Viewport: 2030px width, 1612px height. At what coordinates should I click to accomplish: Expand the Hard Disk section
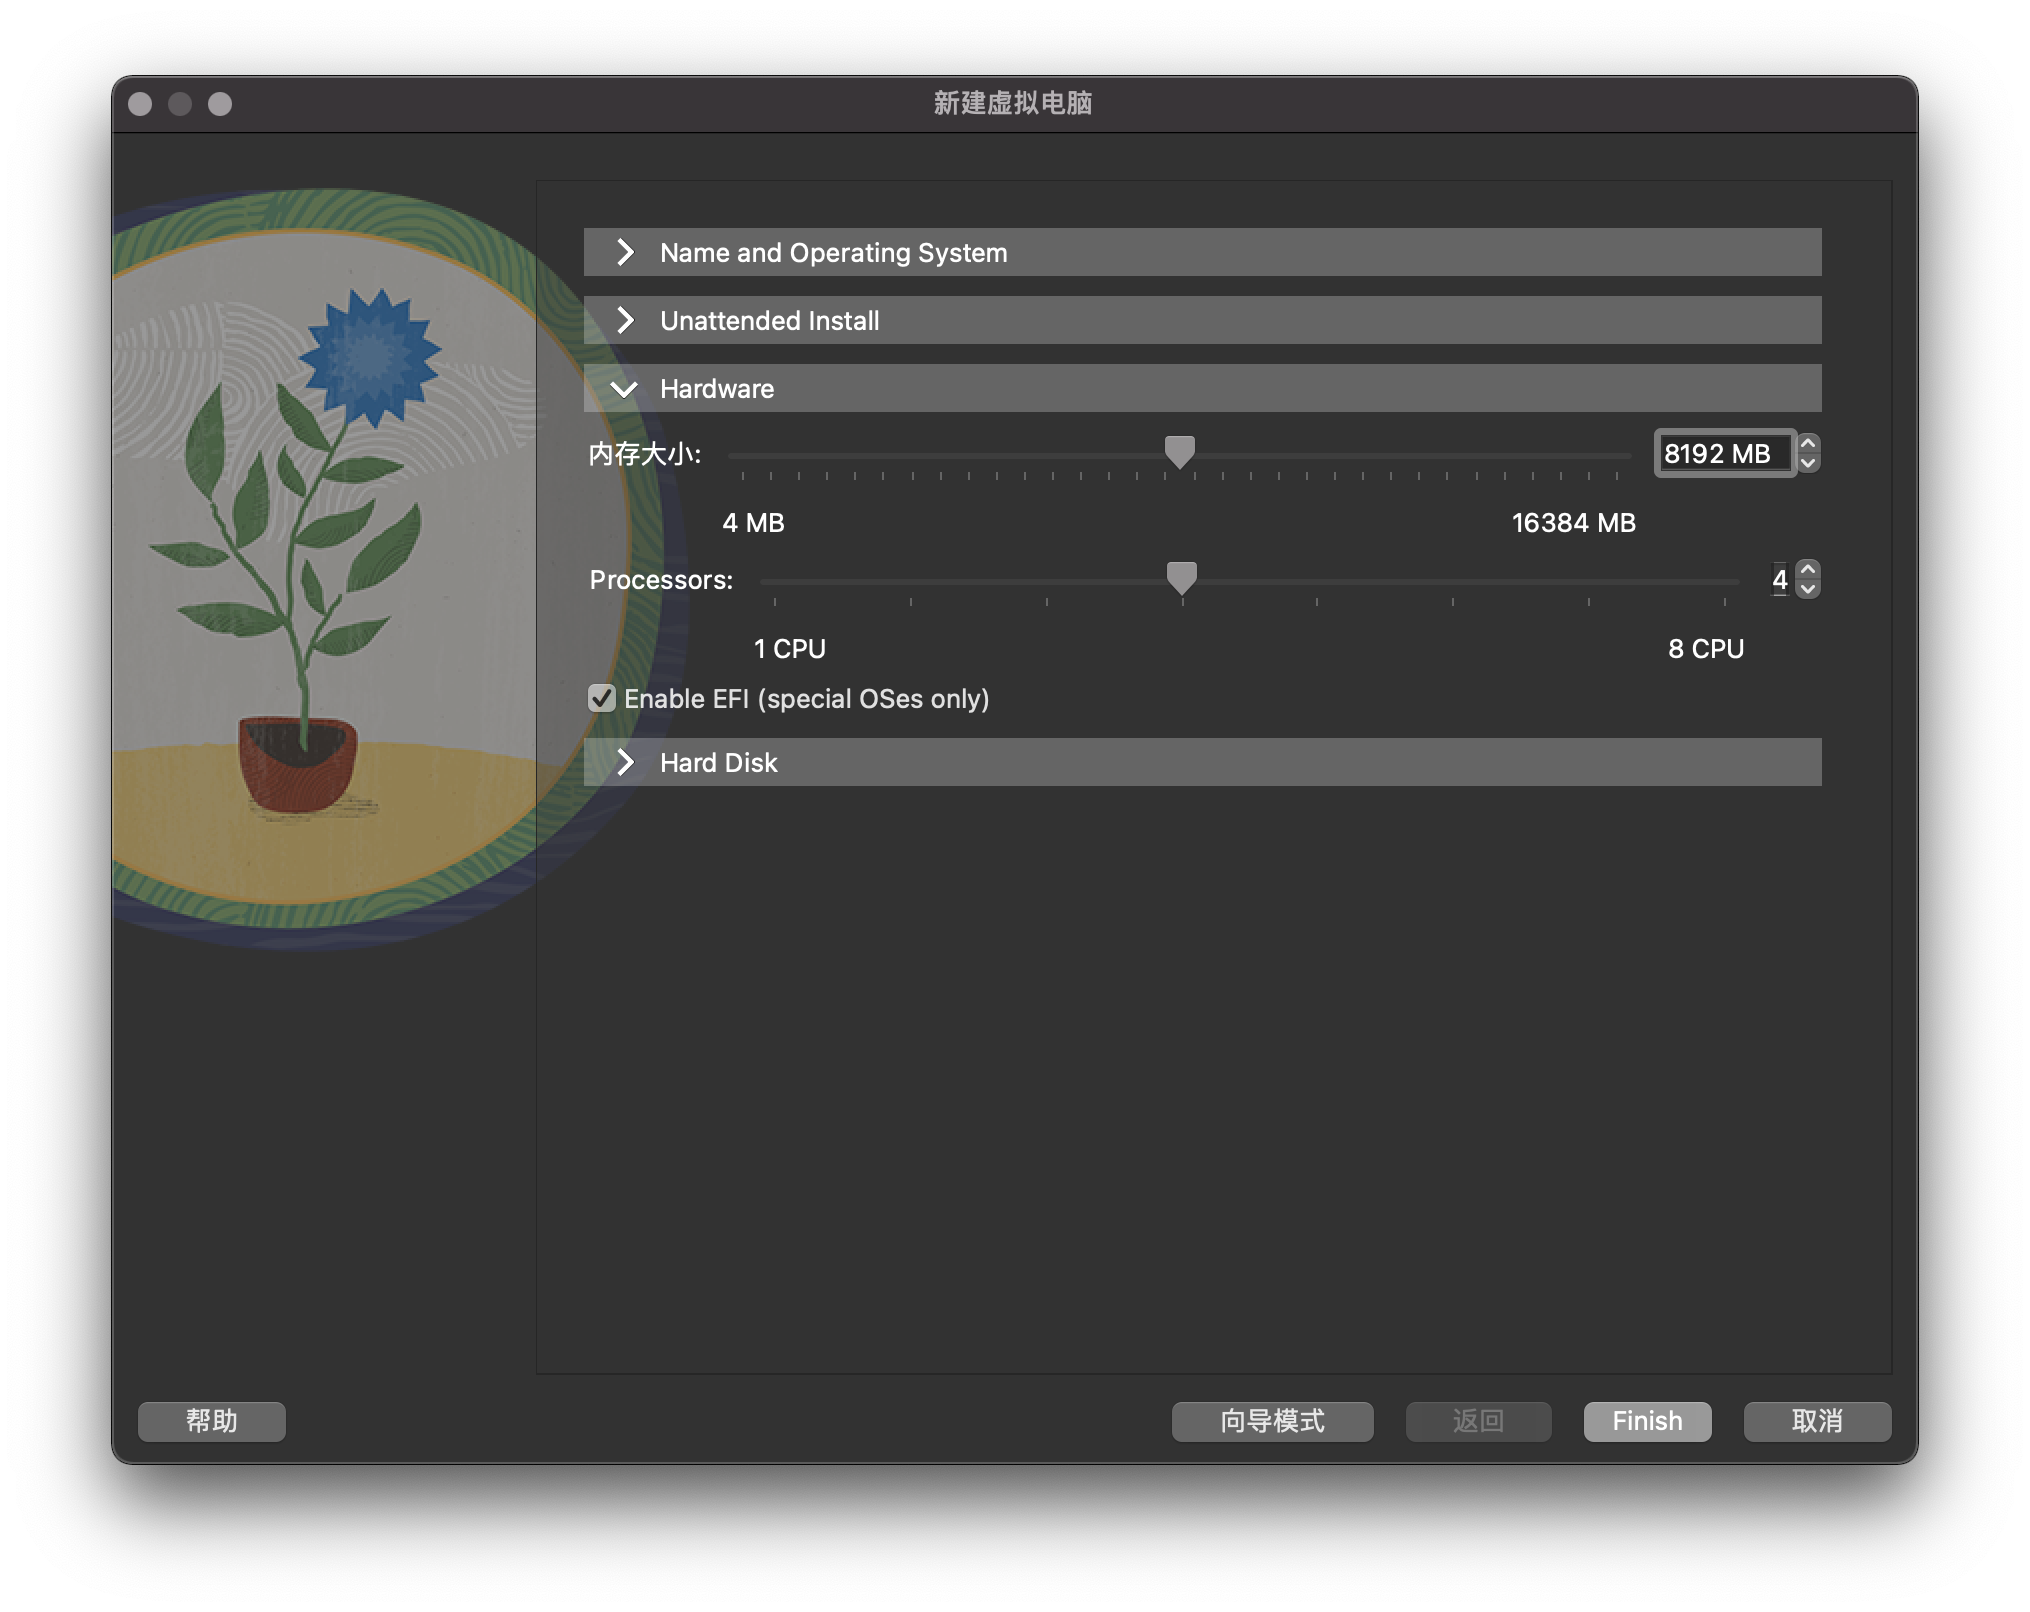(1202, 762)
